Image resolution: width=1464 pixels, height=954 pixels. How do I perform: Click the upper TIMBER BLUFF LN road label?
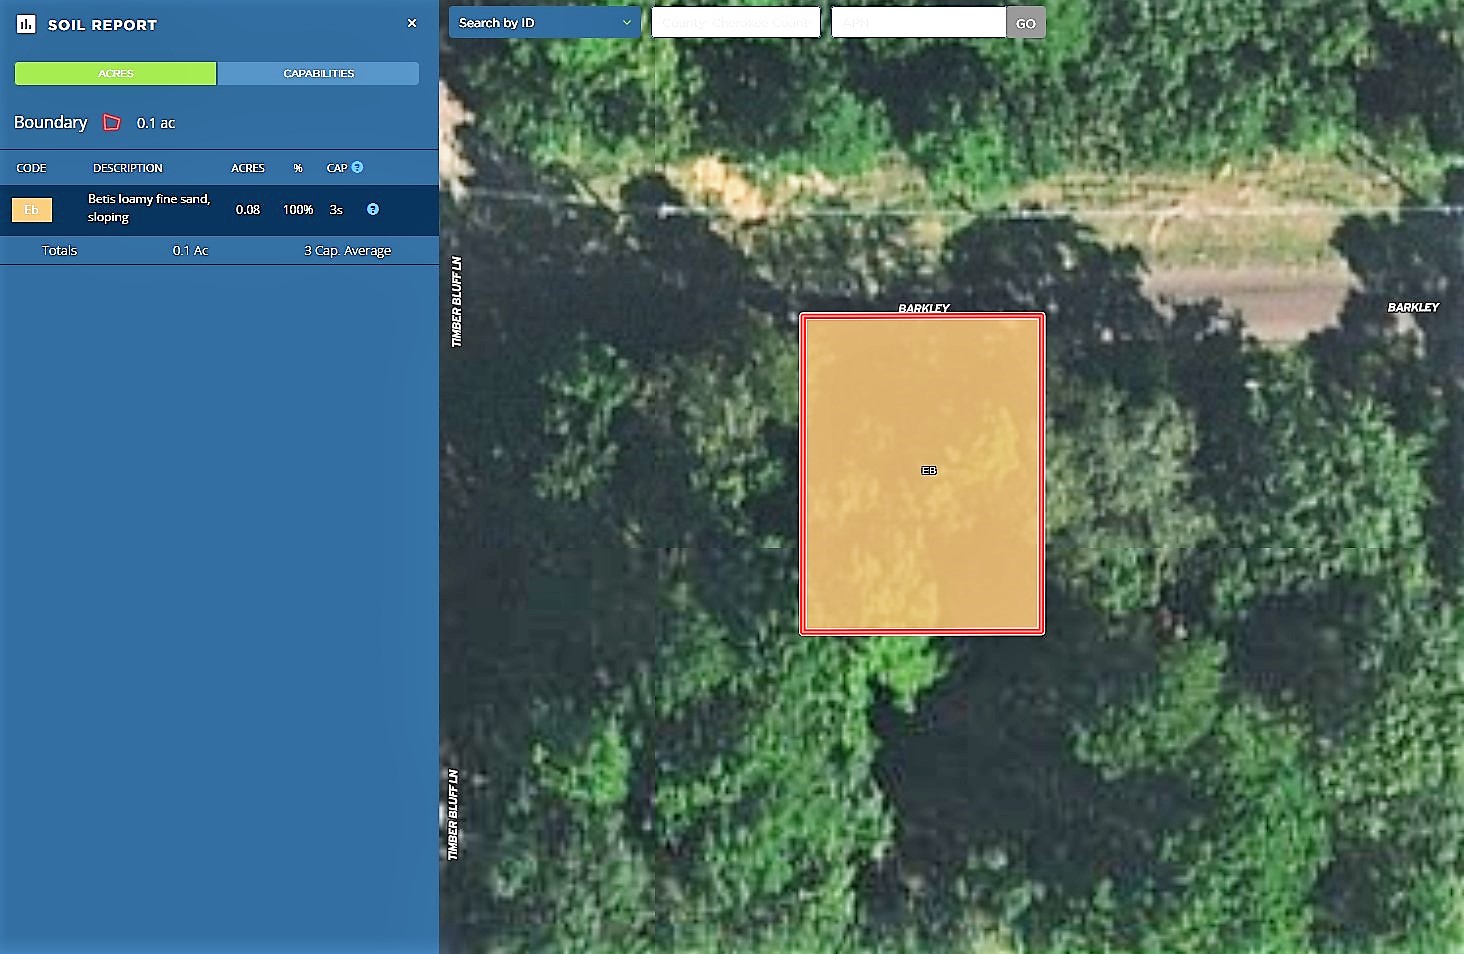point(457,302)
